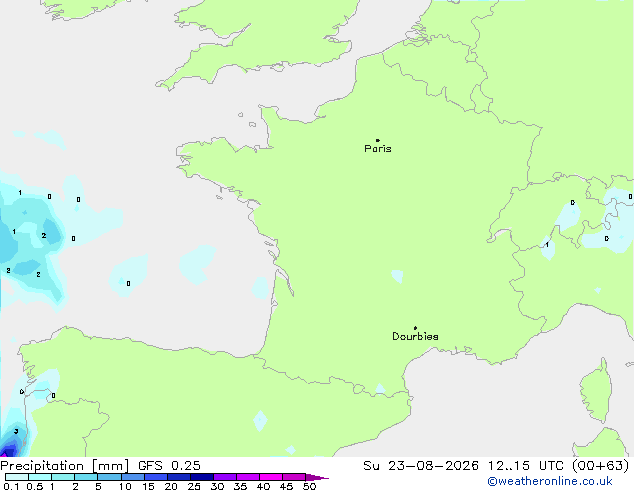This screenshot has height=490, width=634.
Task: Select the Paris marker dot on map
Action: click(378, 140)
